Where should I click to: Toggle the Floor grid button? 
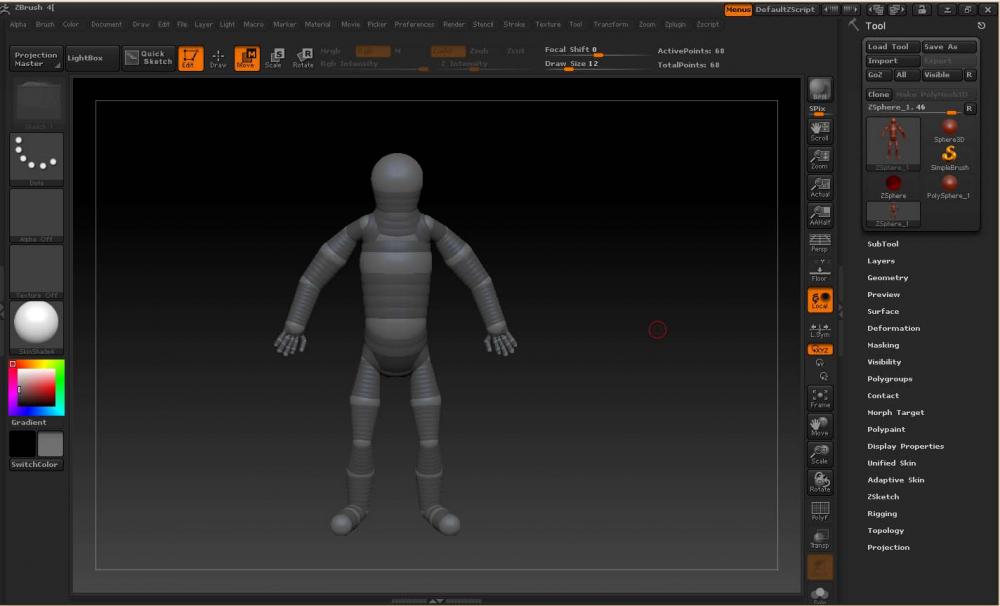pos(820,272)
